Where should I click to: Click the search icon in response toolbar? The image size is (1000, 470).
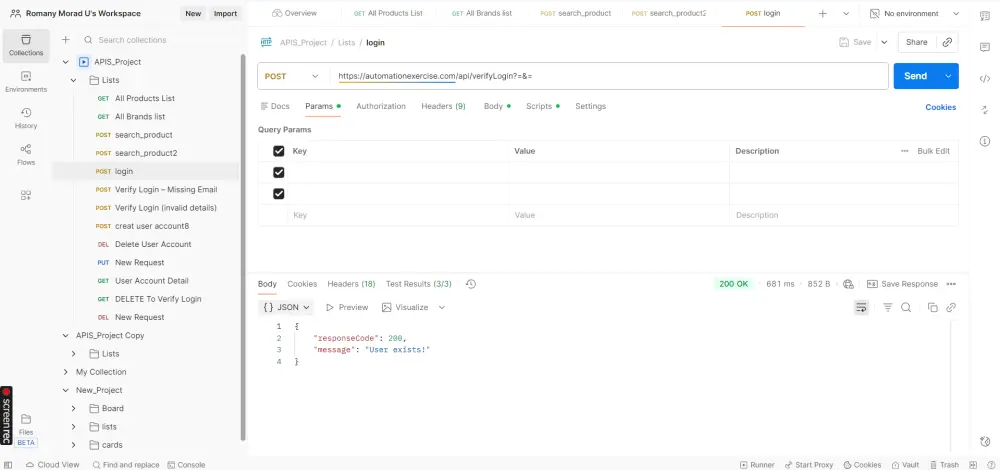click(906, 307)
